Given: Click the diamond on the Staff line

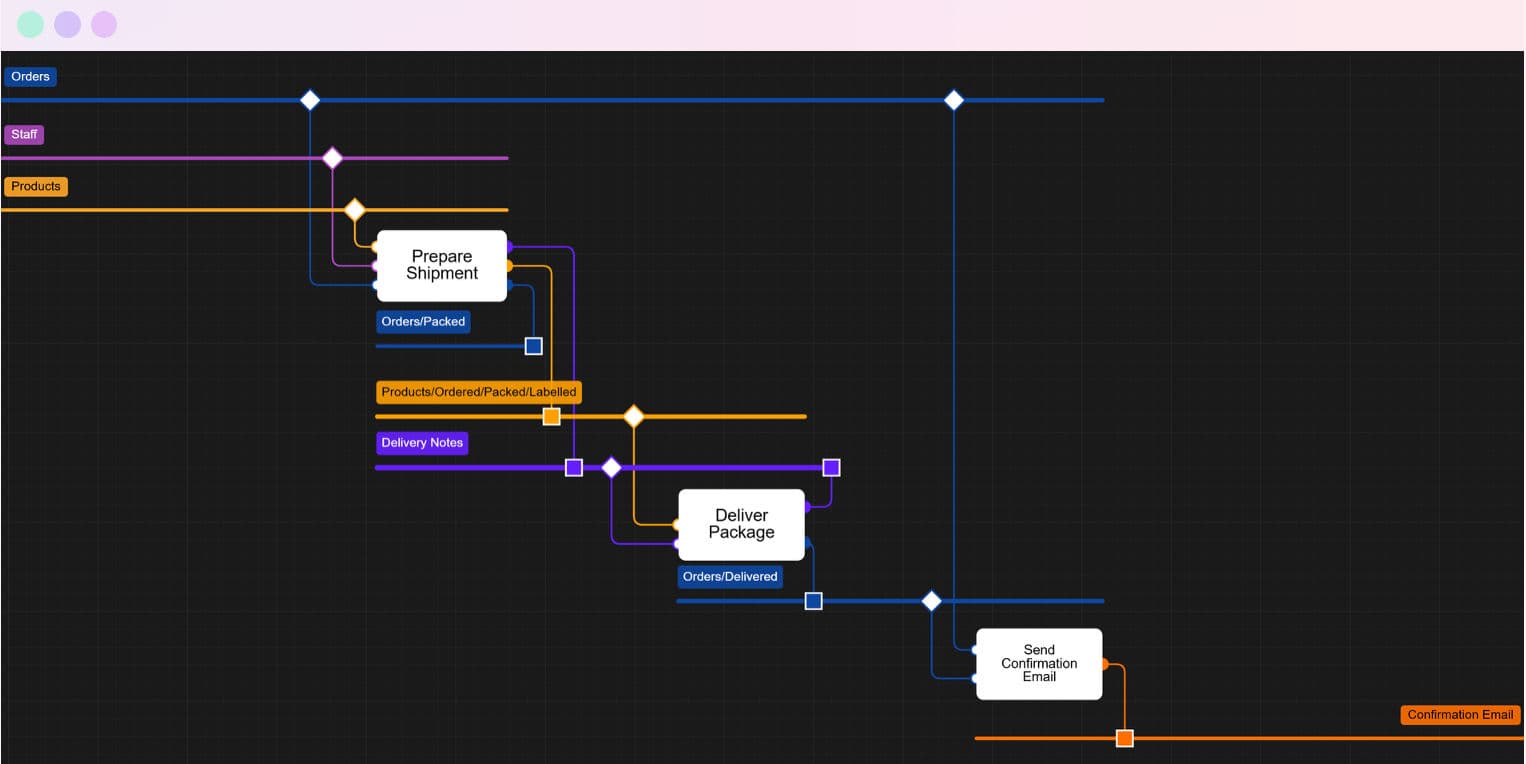Looking at the screenshot, I should [332, 158].
